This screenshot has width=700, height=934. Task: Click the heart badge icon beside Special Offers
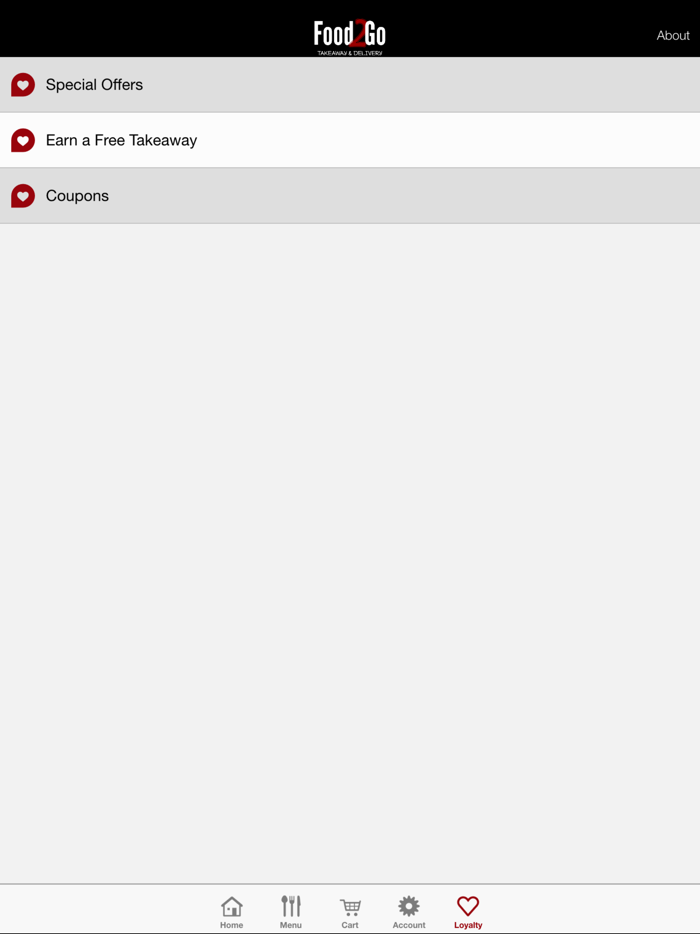click(23, 85)
